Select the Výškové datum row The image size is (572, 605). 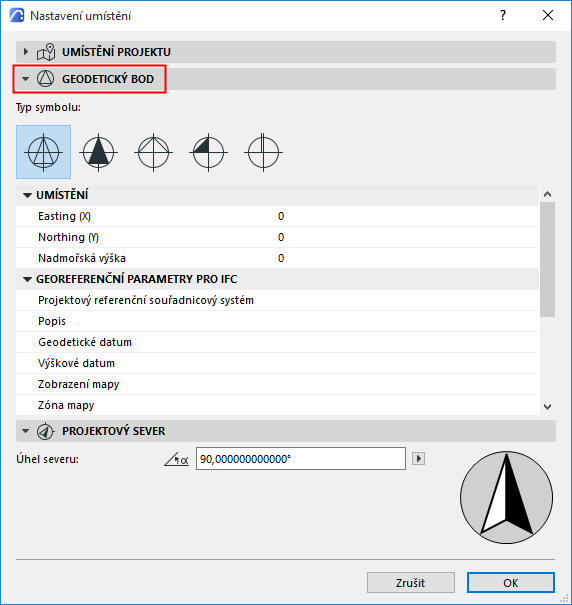click(277, 363)
